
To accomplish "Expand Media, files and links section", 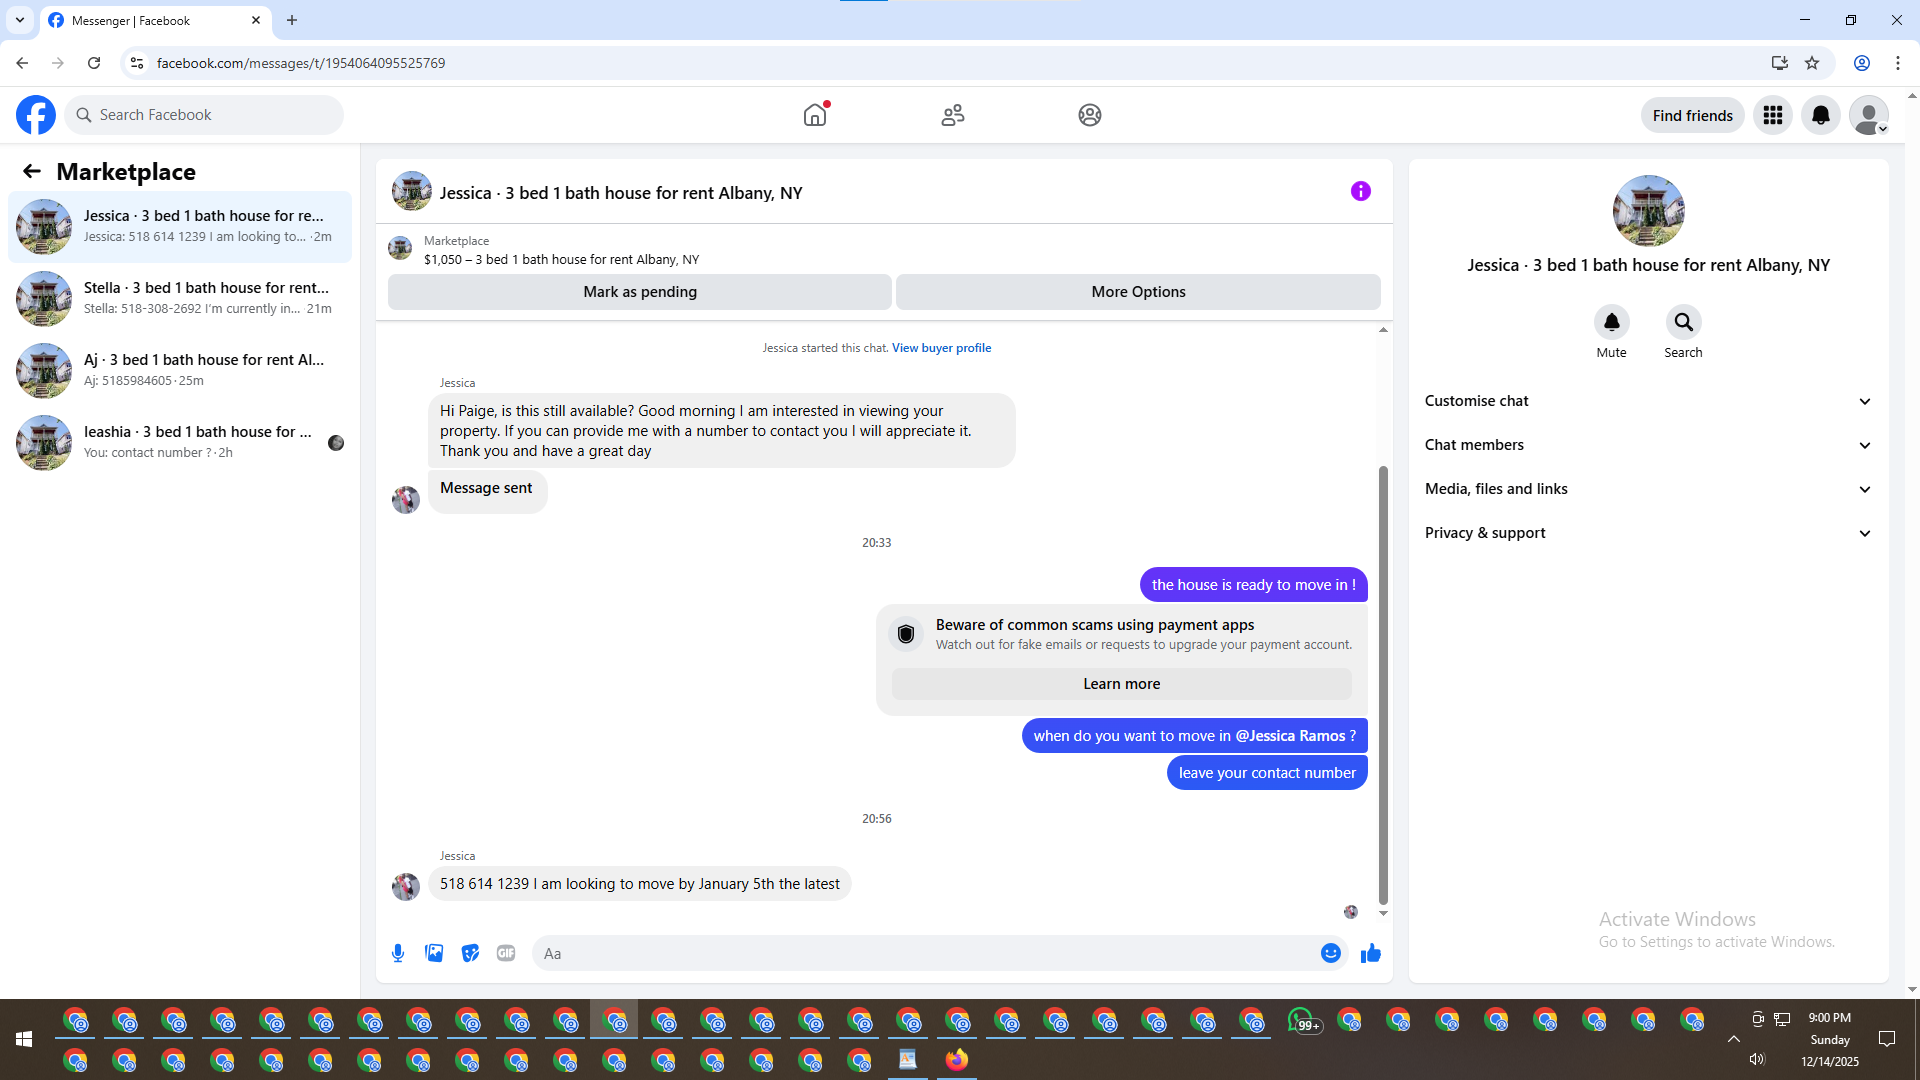I will pyautogui.click(x=1647, y=489).
